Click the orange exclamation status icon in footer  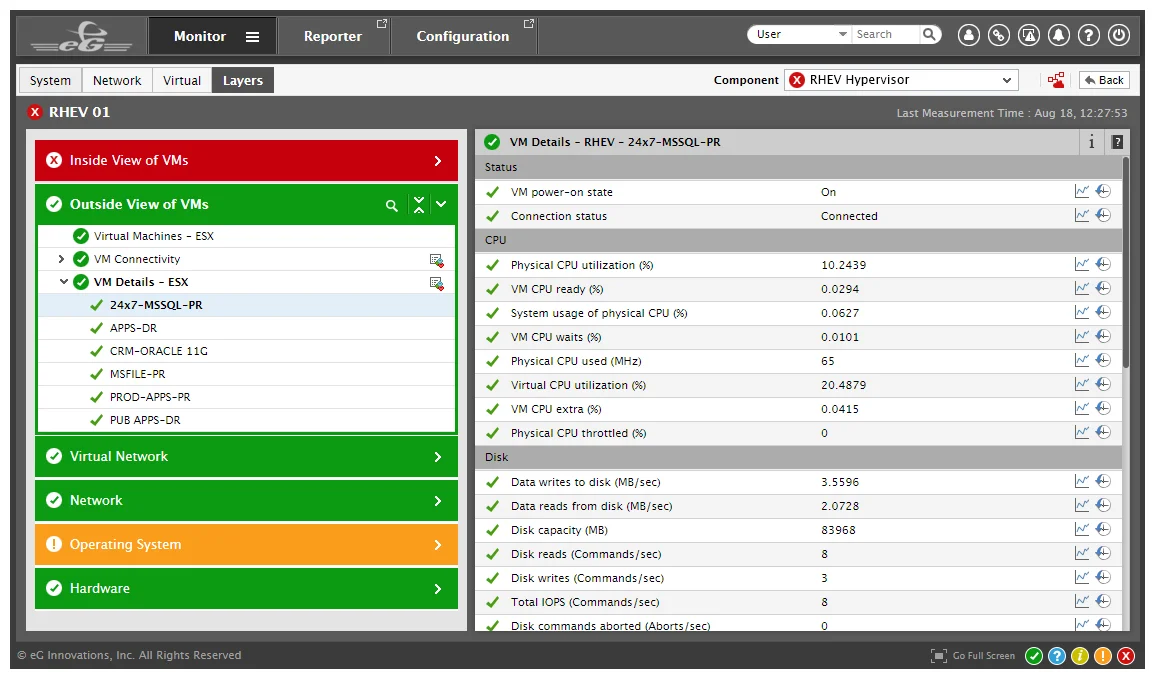coord(1103,655)
